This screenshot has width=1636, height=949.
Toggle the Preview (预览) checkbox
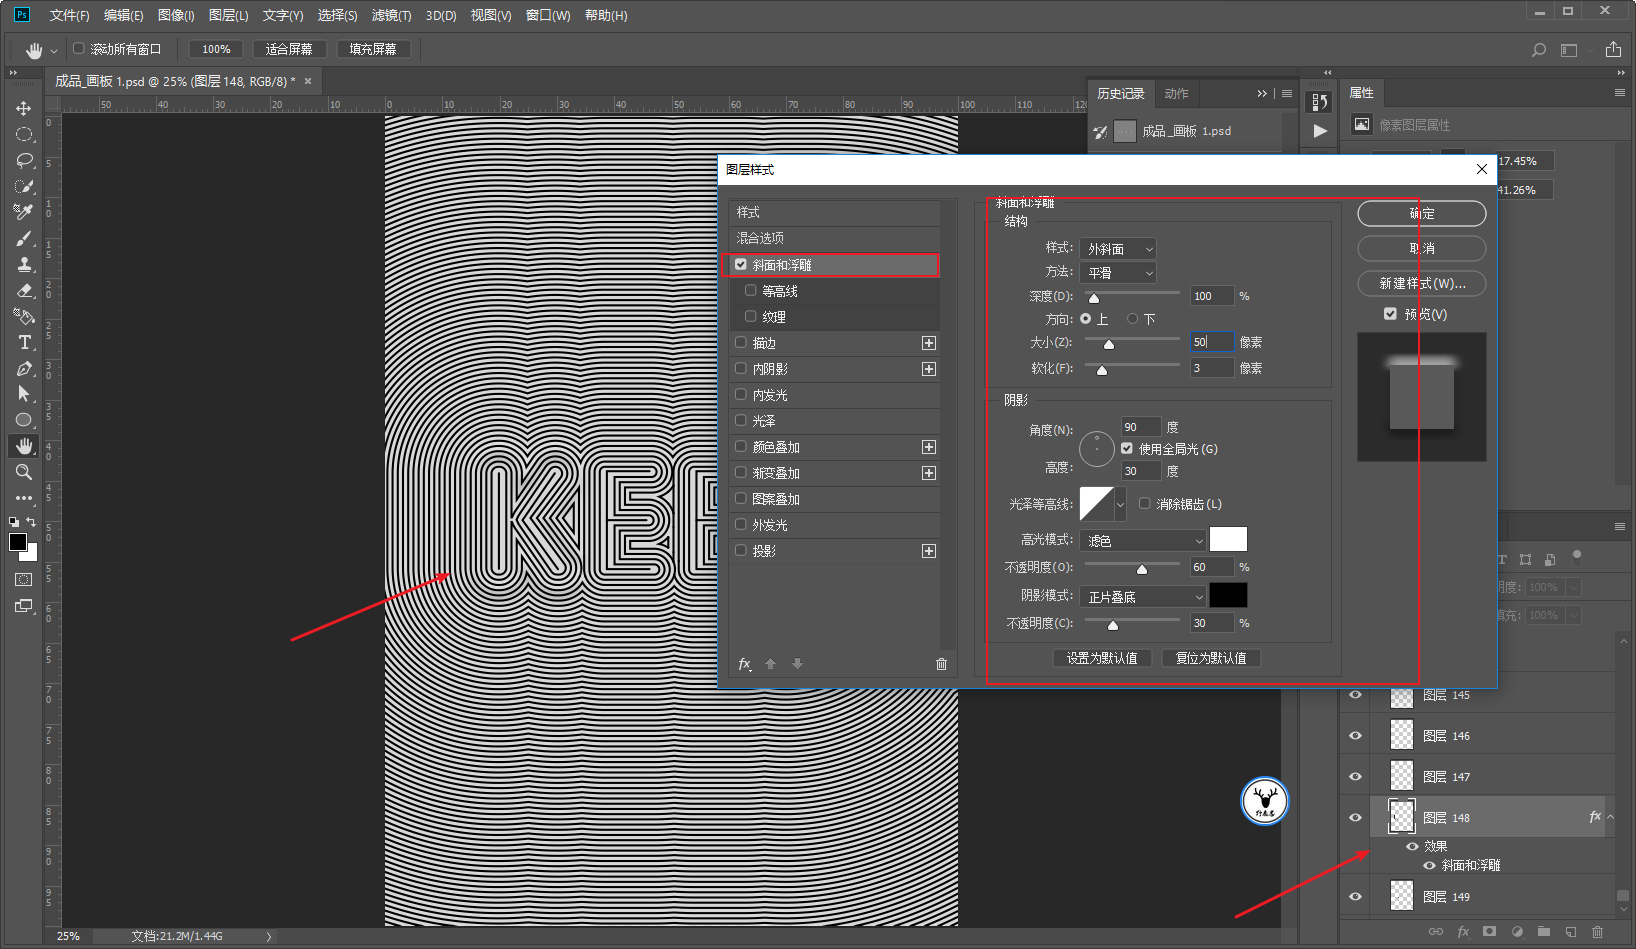click(1390, 314)
